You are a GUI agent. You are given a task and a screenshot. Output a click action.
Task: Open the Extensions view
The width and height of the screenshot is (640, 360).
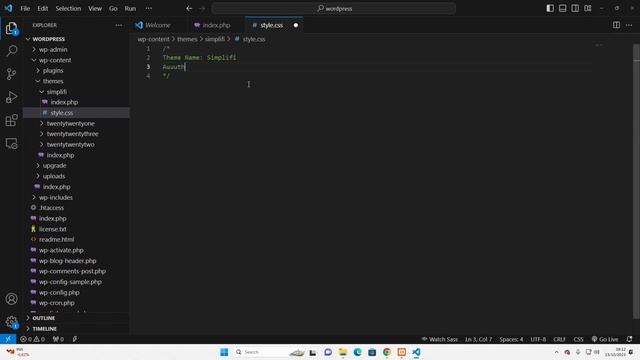tap(11, 120)
